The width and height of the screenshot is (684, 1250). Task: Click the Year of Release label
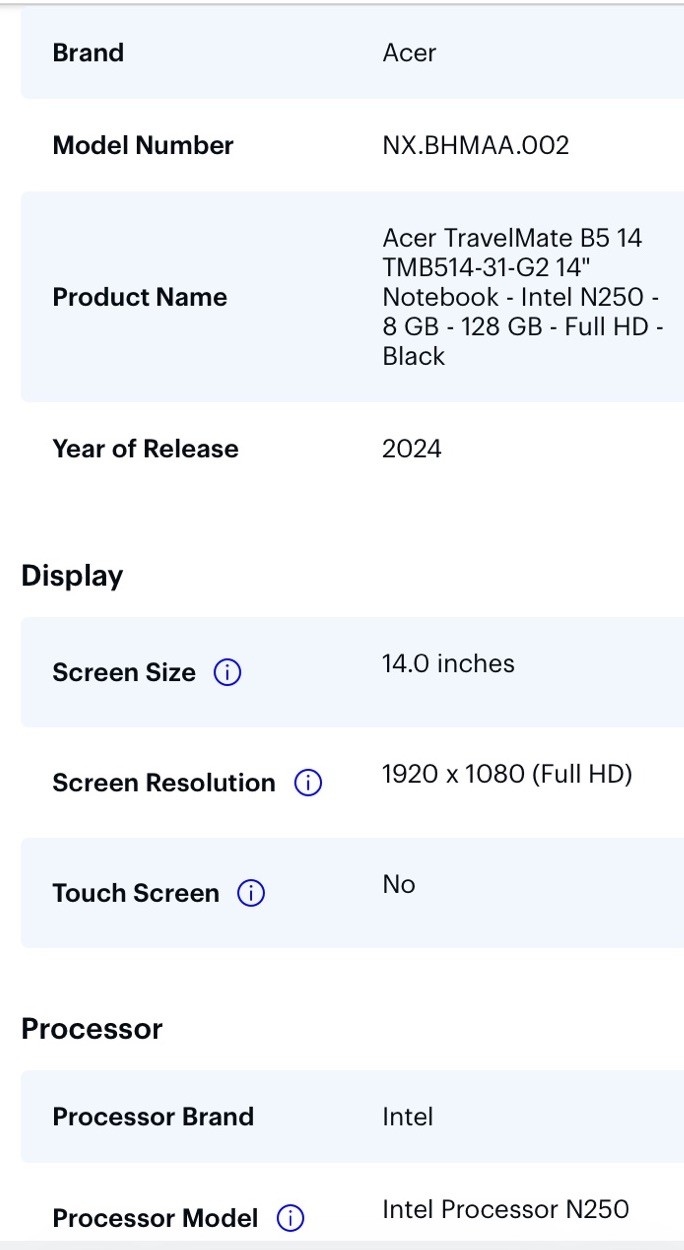(x=145, y=449)
